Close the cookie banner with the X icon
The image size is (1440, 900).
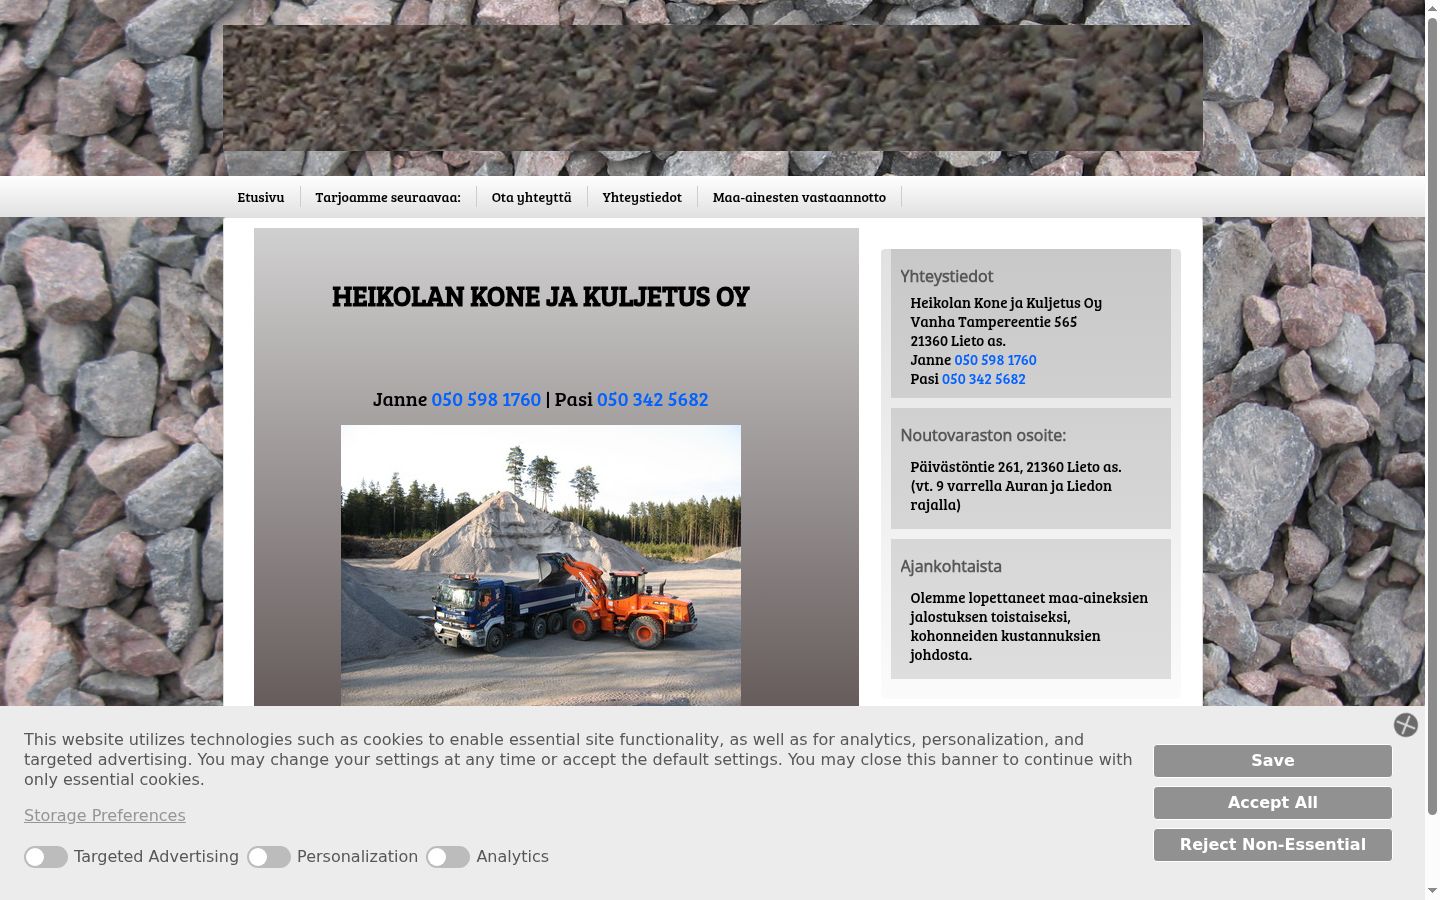click(x=1406, y=725)
